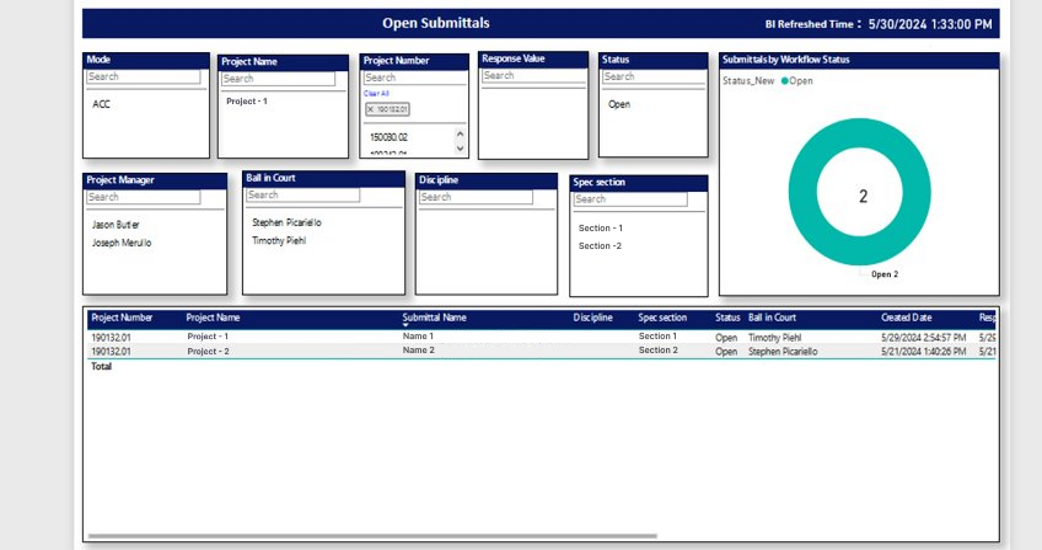Click the sort arrow under Submittal Name header
The height and width of the screenshot is (550, 1042).
(x=406, y=325)
